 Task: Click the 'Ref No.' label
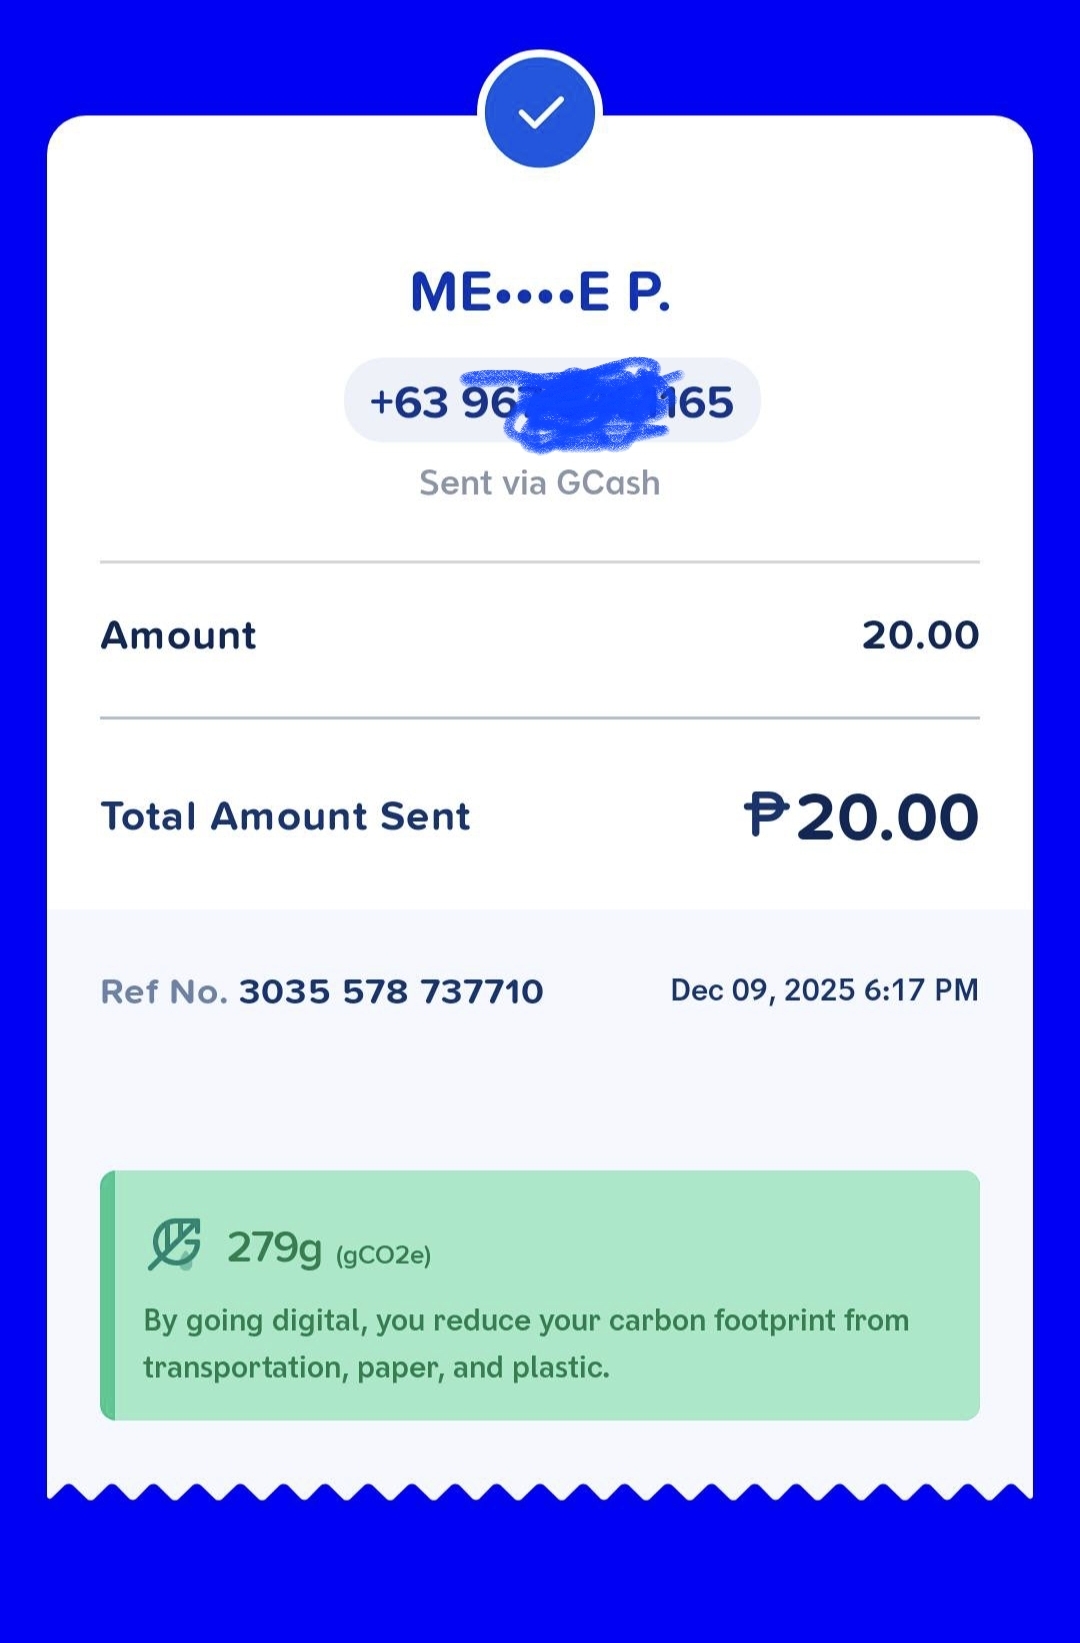click(164, 992)
